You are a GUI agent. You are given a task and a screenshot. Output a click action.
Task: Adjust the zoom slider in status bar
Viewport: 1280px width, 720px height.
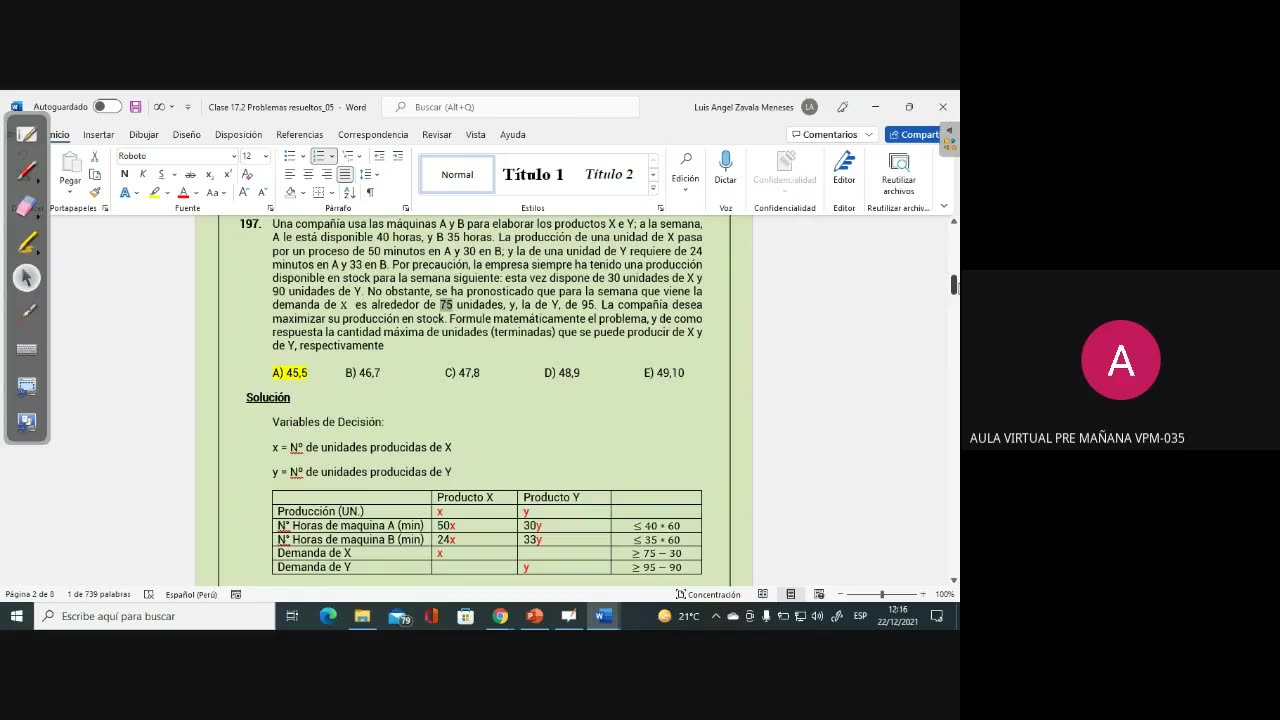tap(882, 594)
